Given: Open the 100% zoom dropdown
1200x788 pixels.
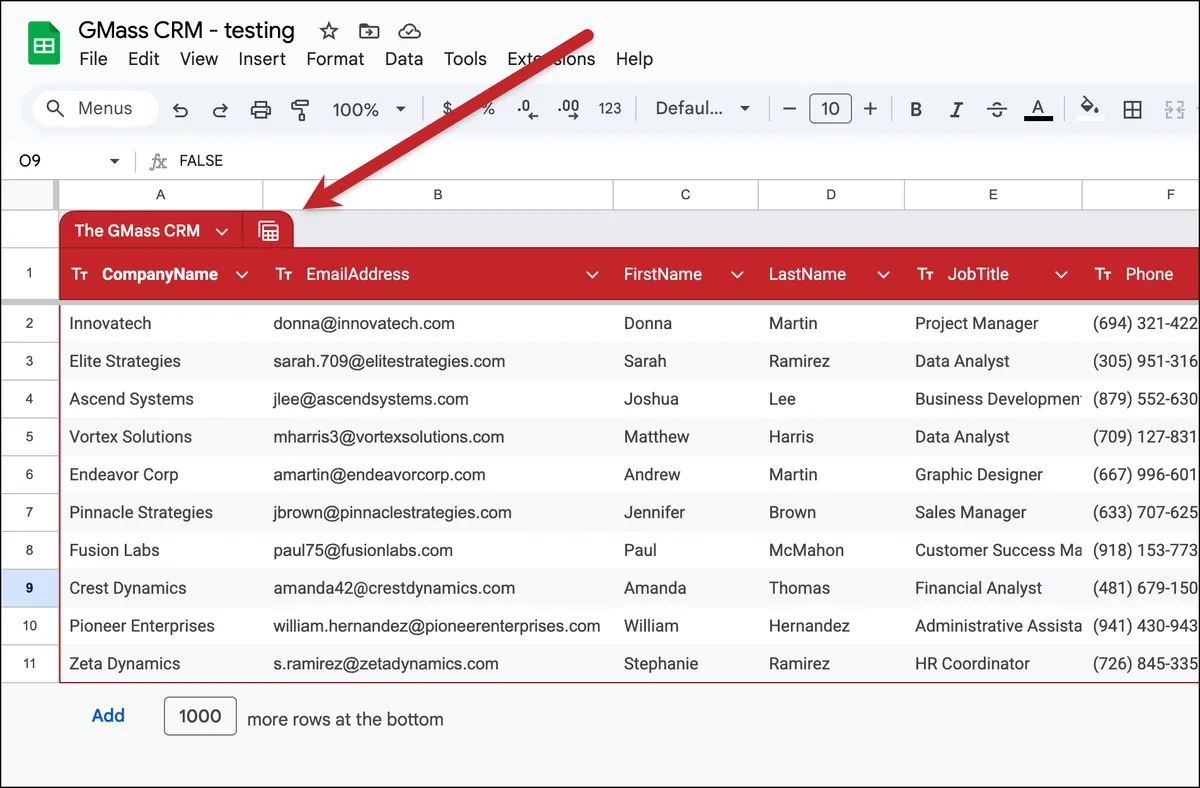Looking at the screenshot, I should tap(369, 109).
